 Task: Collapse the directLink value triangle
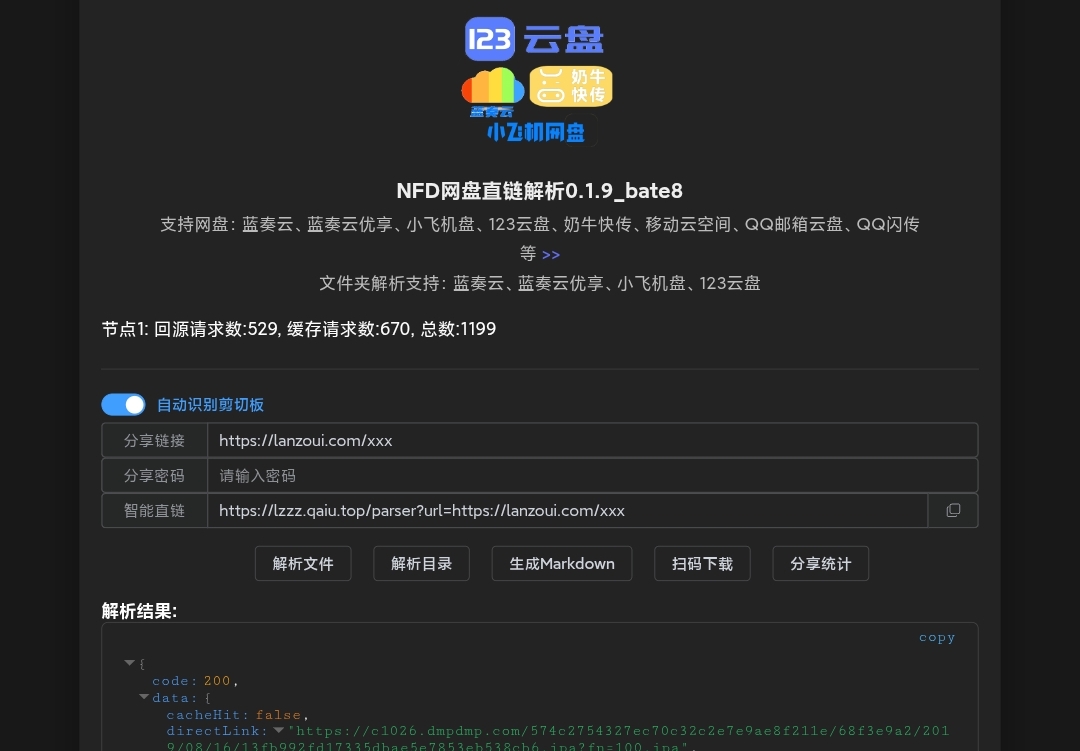(278, 730)
